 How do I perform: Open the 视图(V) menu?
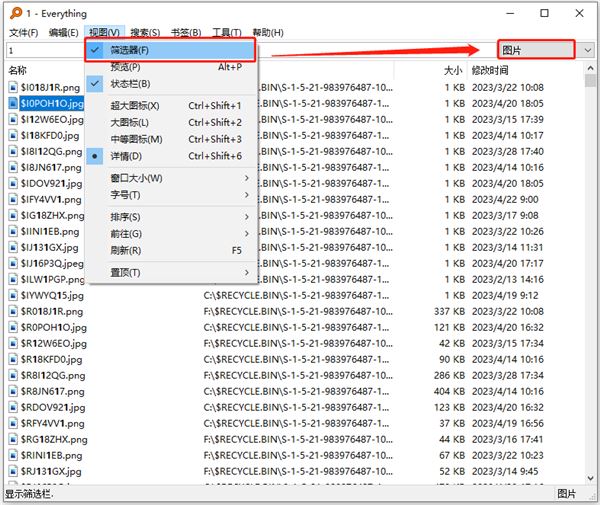104,33
